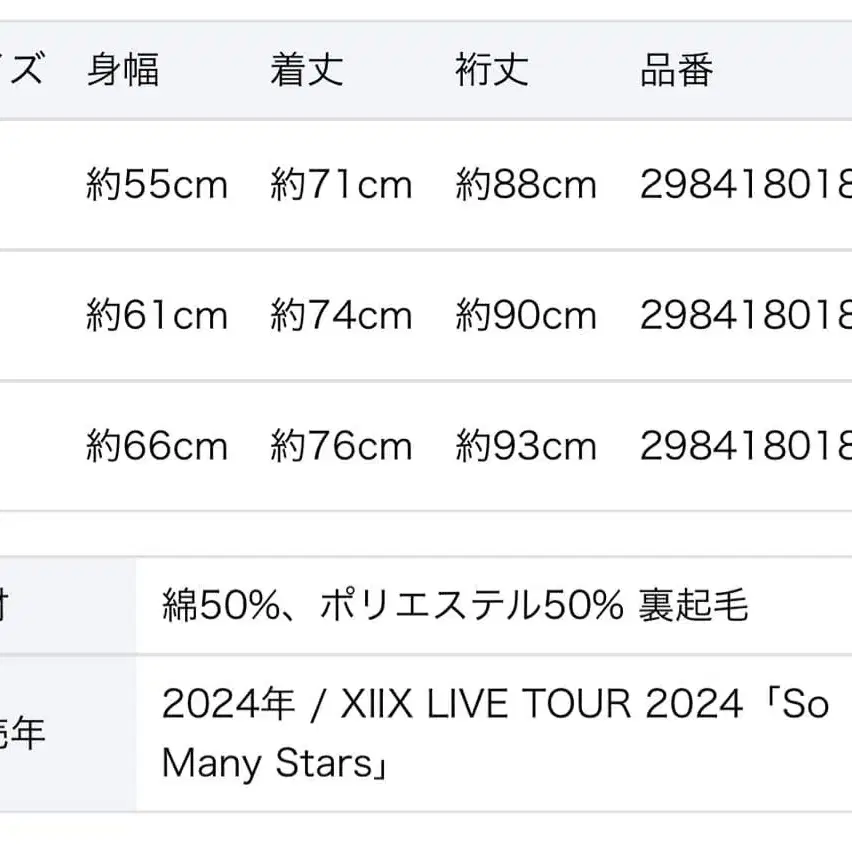Image resolution: width=852 pixels, height=852 pixels.
Task: Click the 約76cm length value
Action: pos(341,446)
